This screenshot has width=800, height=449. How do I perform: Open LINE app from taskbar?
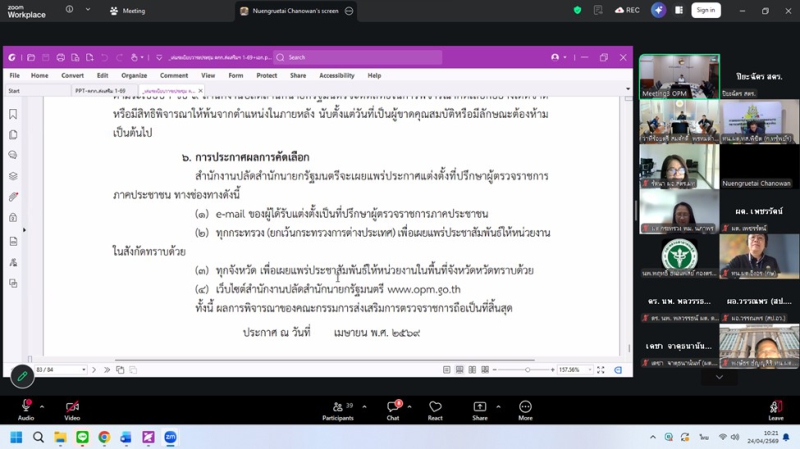tap(82, 437)
